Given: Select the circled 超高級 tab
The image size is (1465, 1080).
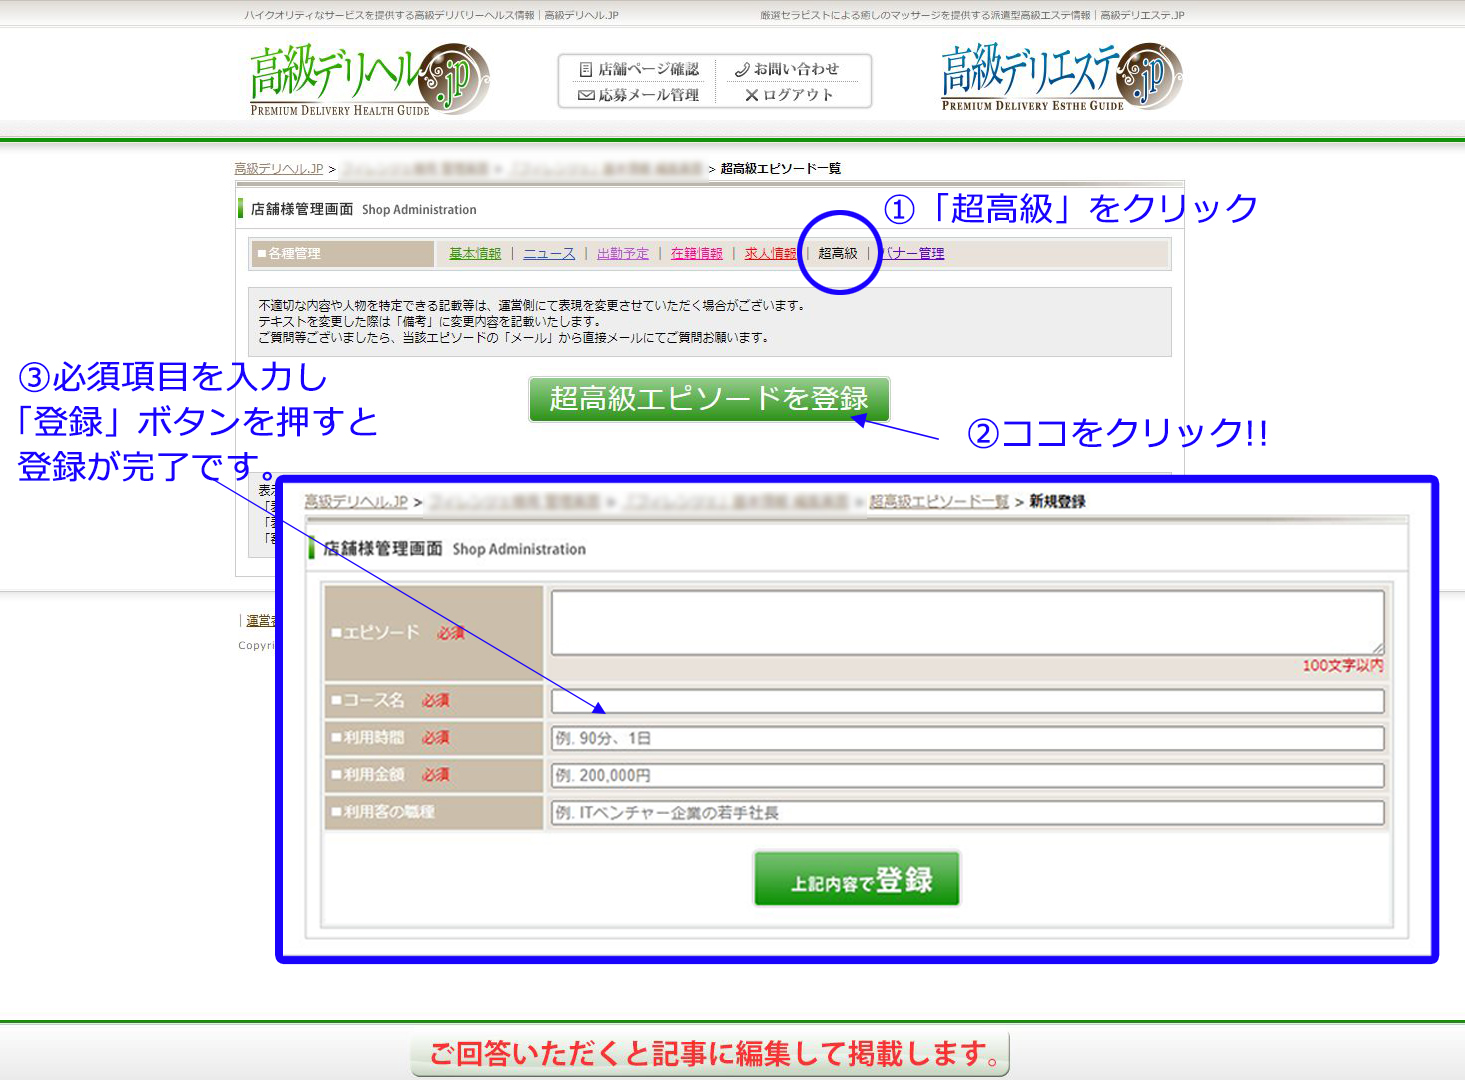Looking at the screenshot, I should pos(838,254).
